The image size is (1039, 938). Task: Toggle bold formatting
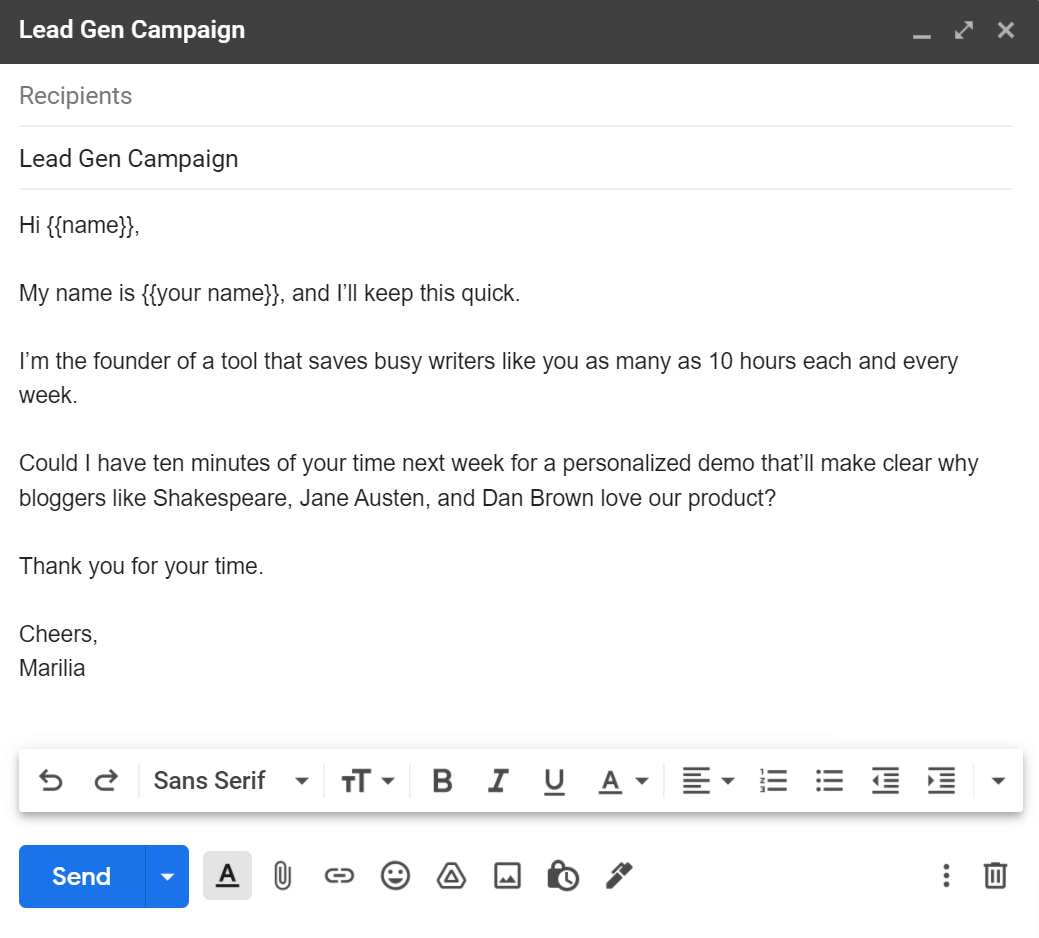coord(442,781)
